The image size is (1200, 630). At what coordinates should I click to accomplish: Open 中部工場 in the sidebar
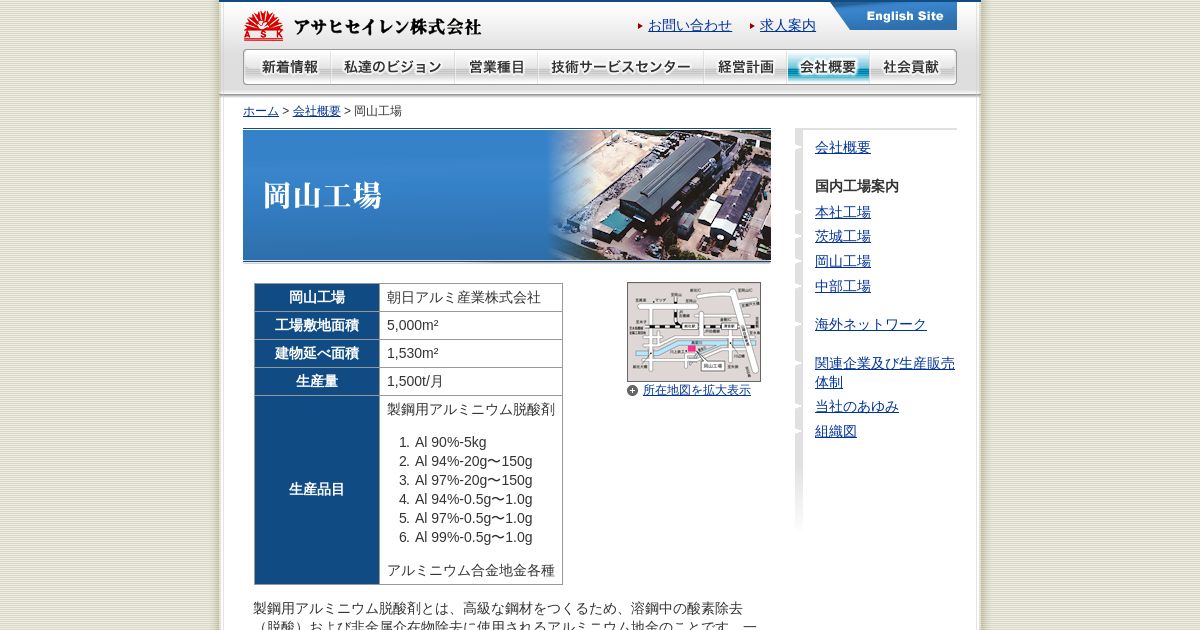843,286
